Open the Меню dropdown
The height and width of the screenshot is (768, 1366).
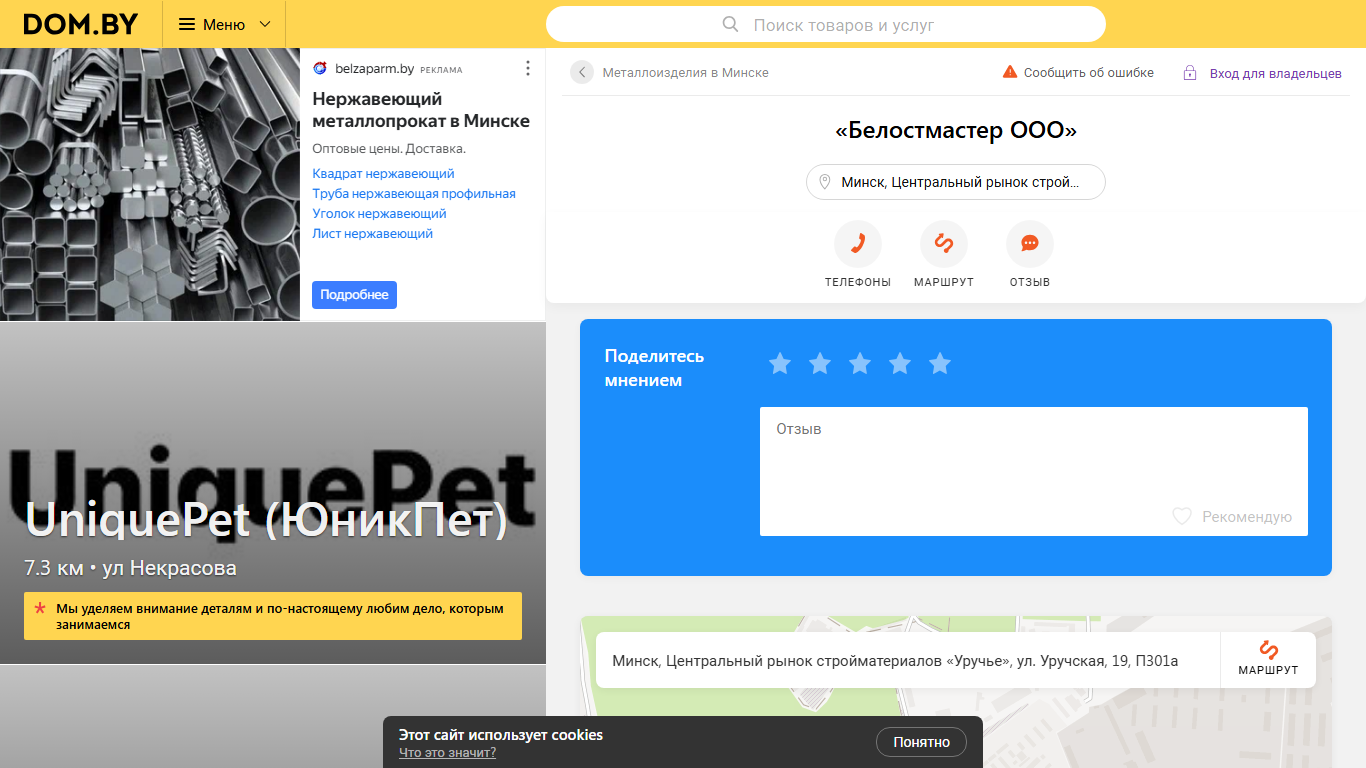[x=224, y=24]
